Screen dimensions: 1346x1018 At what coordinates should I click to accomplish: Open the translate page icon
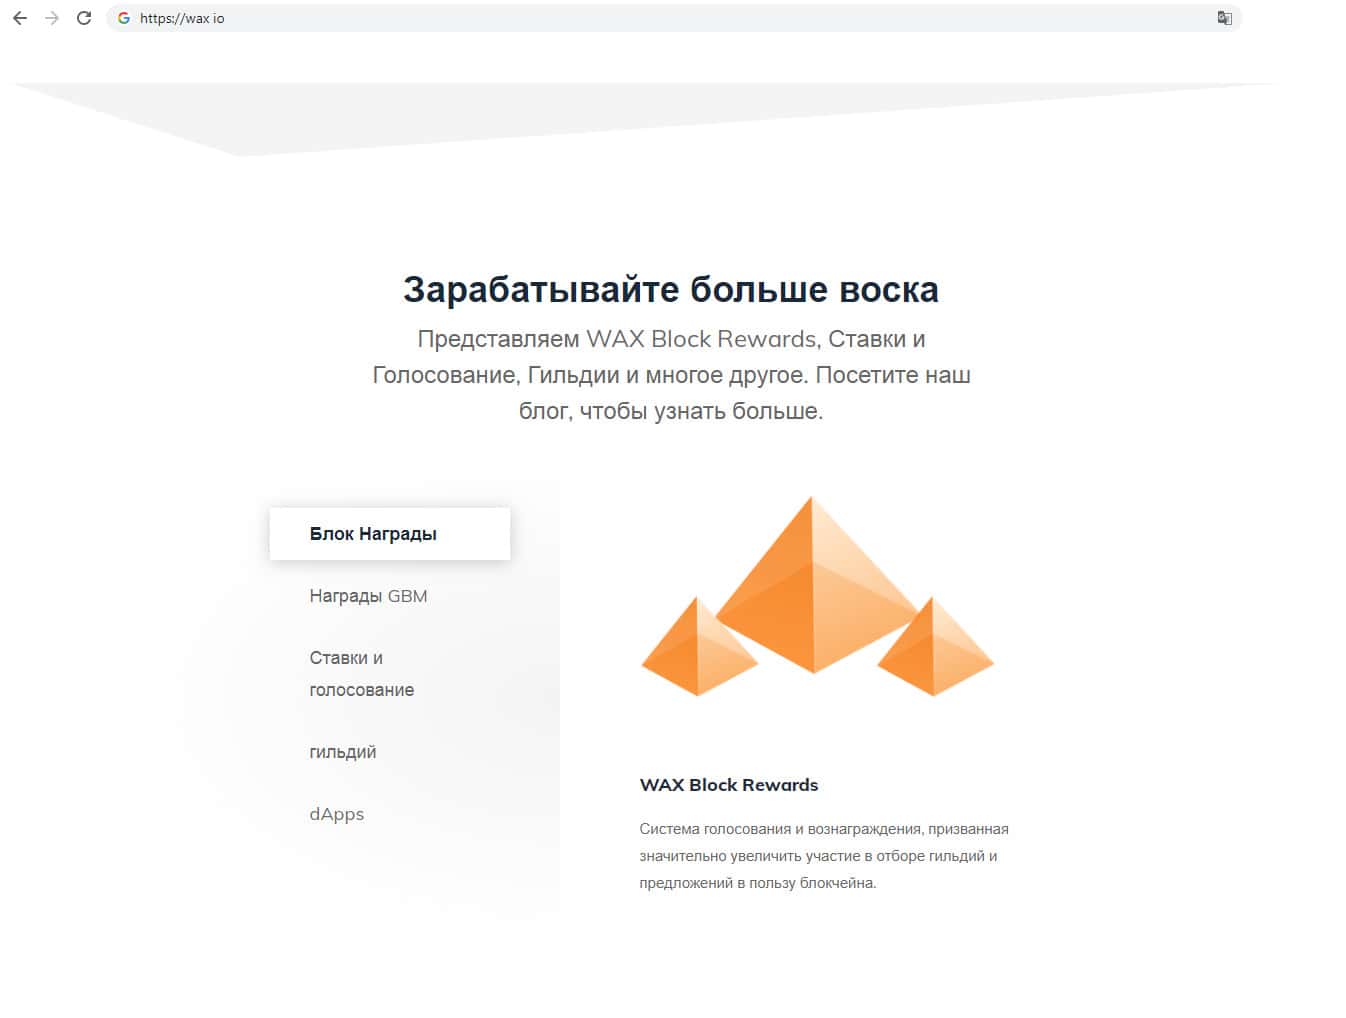coord(1224,18)
